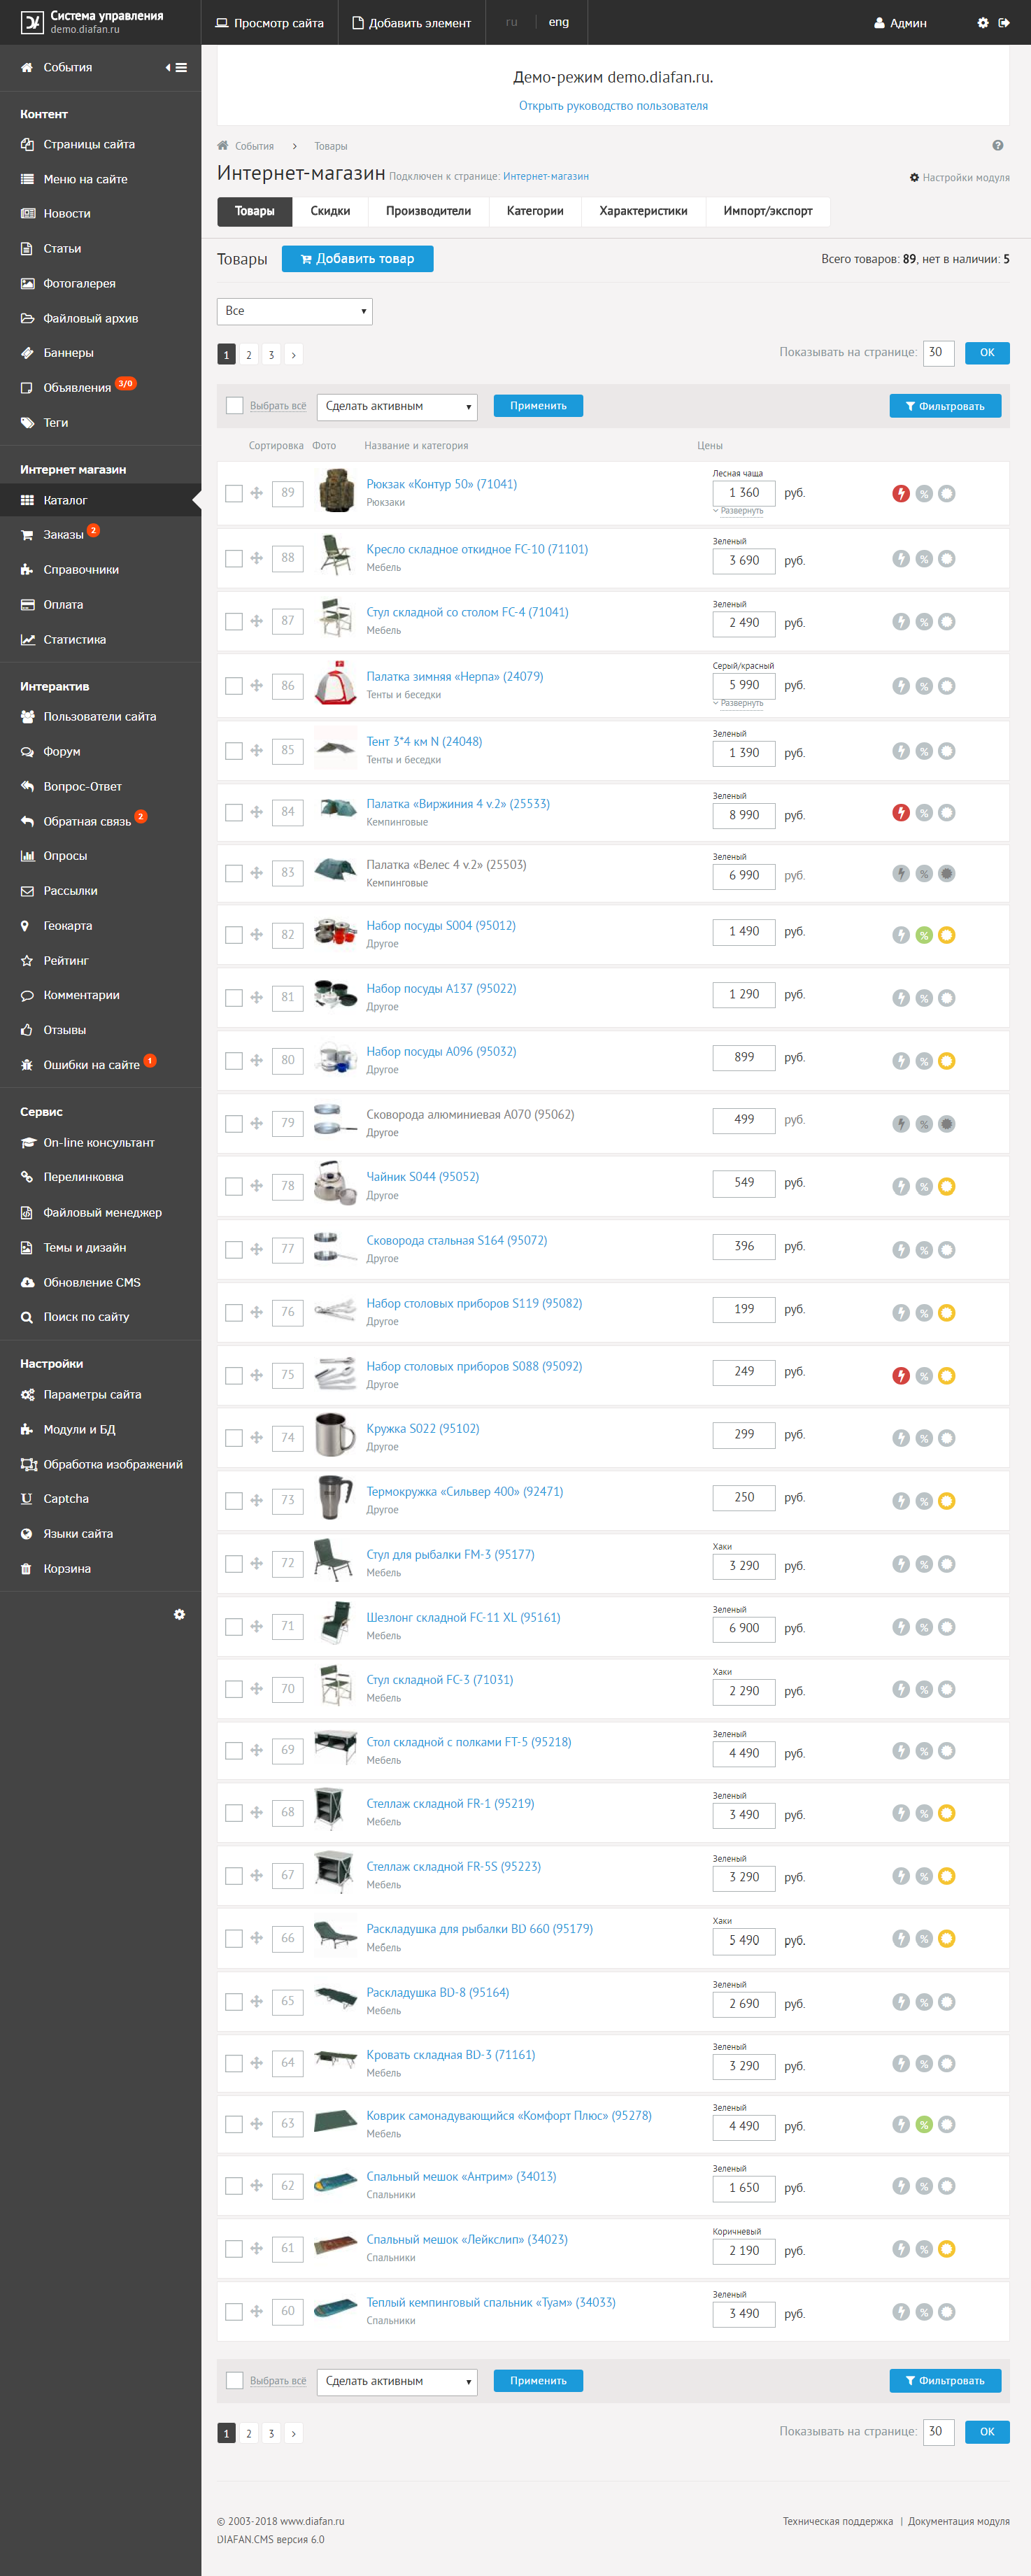
Task: Toggle the new-item star icon for Чайник S044
Action: coord(946,1186)
